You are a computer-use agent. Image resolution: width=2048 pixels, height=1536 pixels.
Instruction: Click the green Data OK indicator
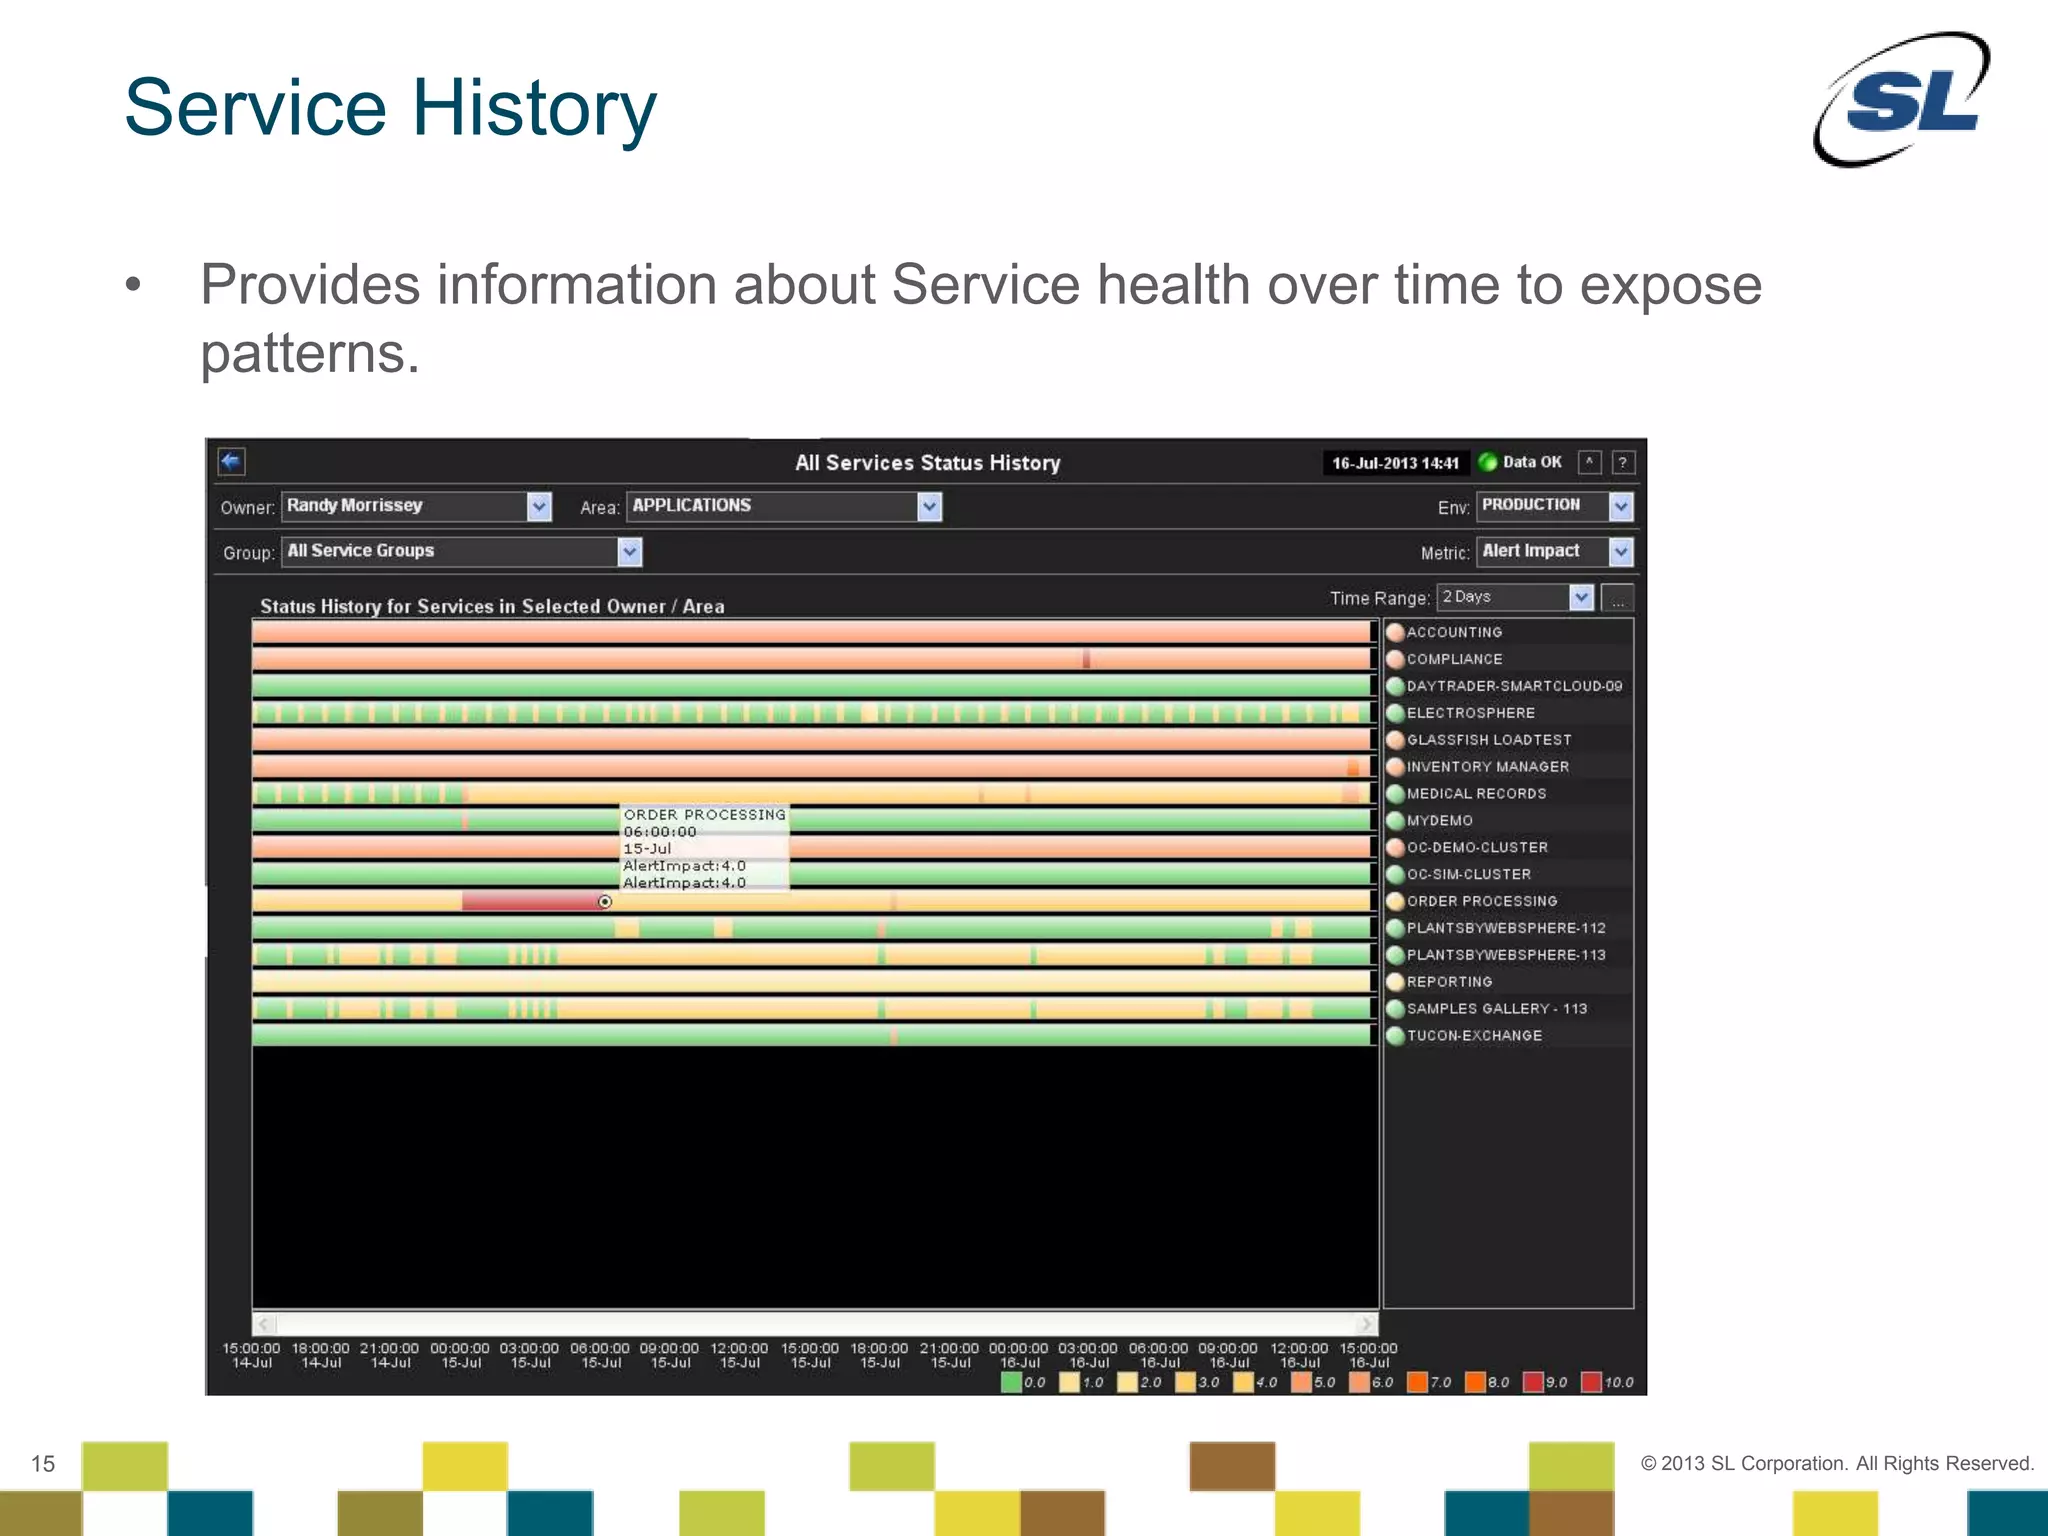tap(1488, 462)
